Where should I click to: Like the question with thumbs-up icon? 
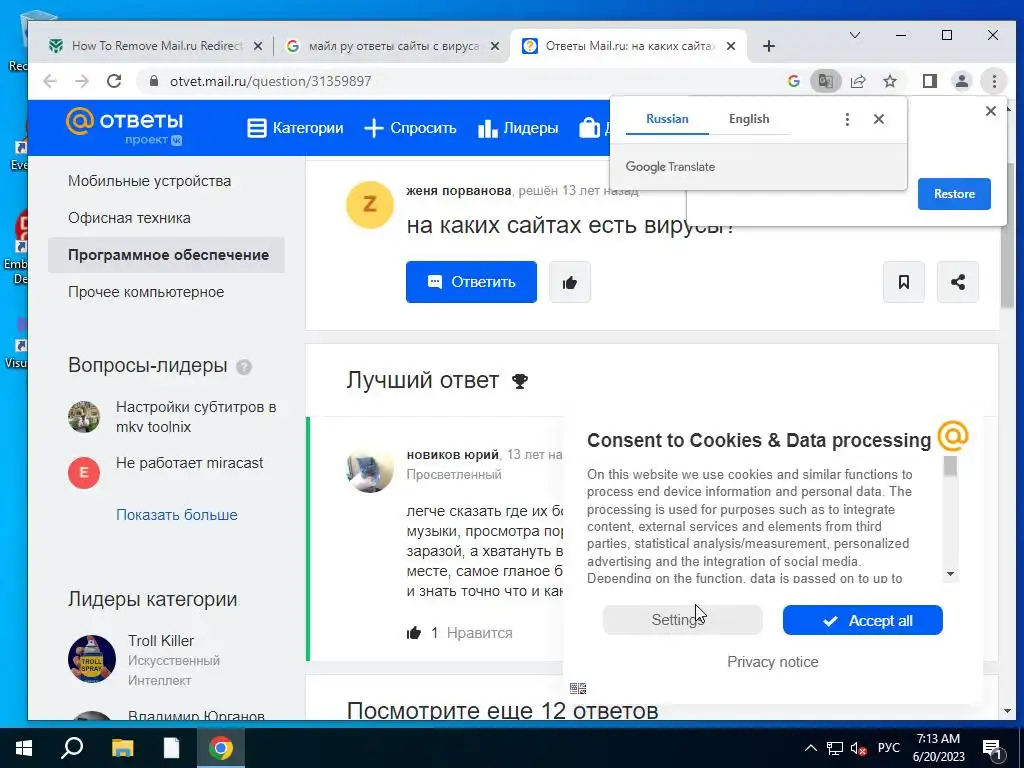tap(569, 282)
